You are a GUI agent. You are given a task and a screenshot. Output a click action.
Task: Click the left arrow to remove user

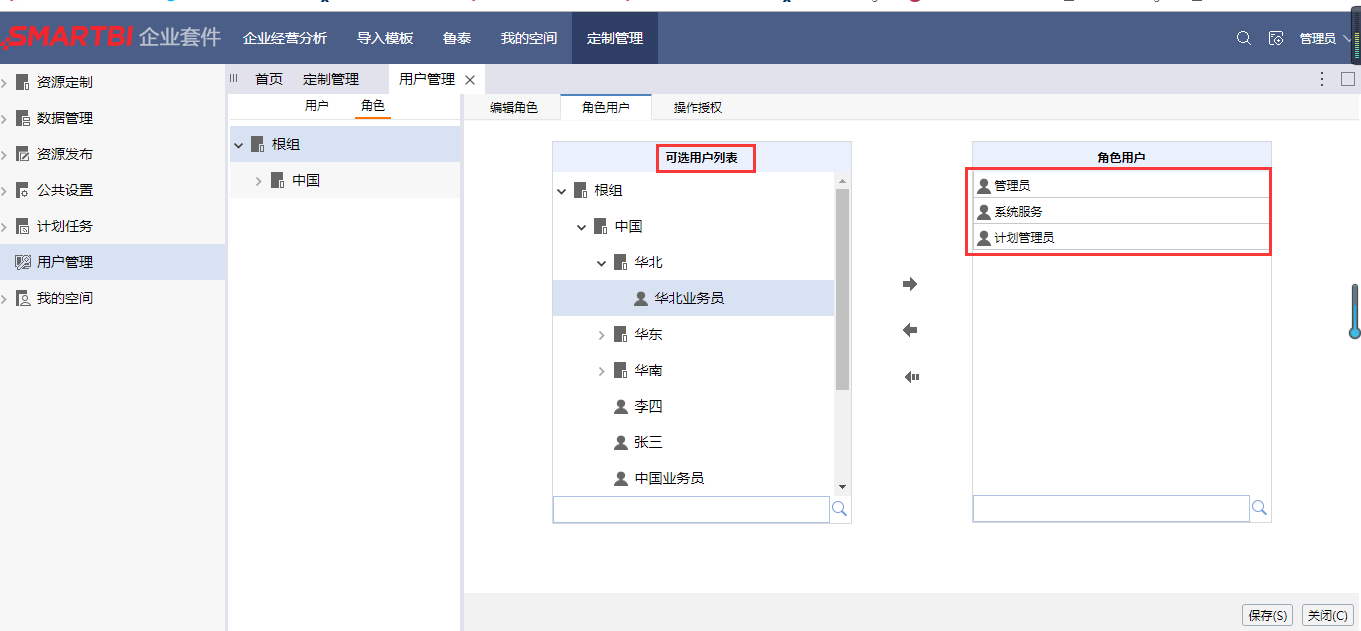pos(910,331)
